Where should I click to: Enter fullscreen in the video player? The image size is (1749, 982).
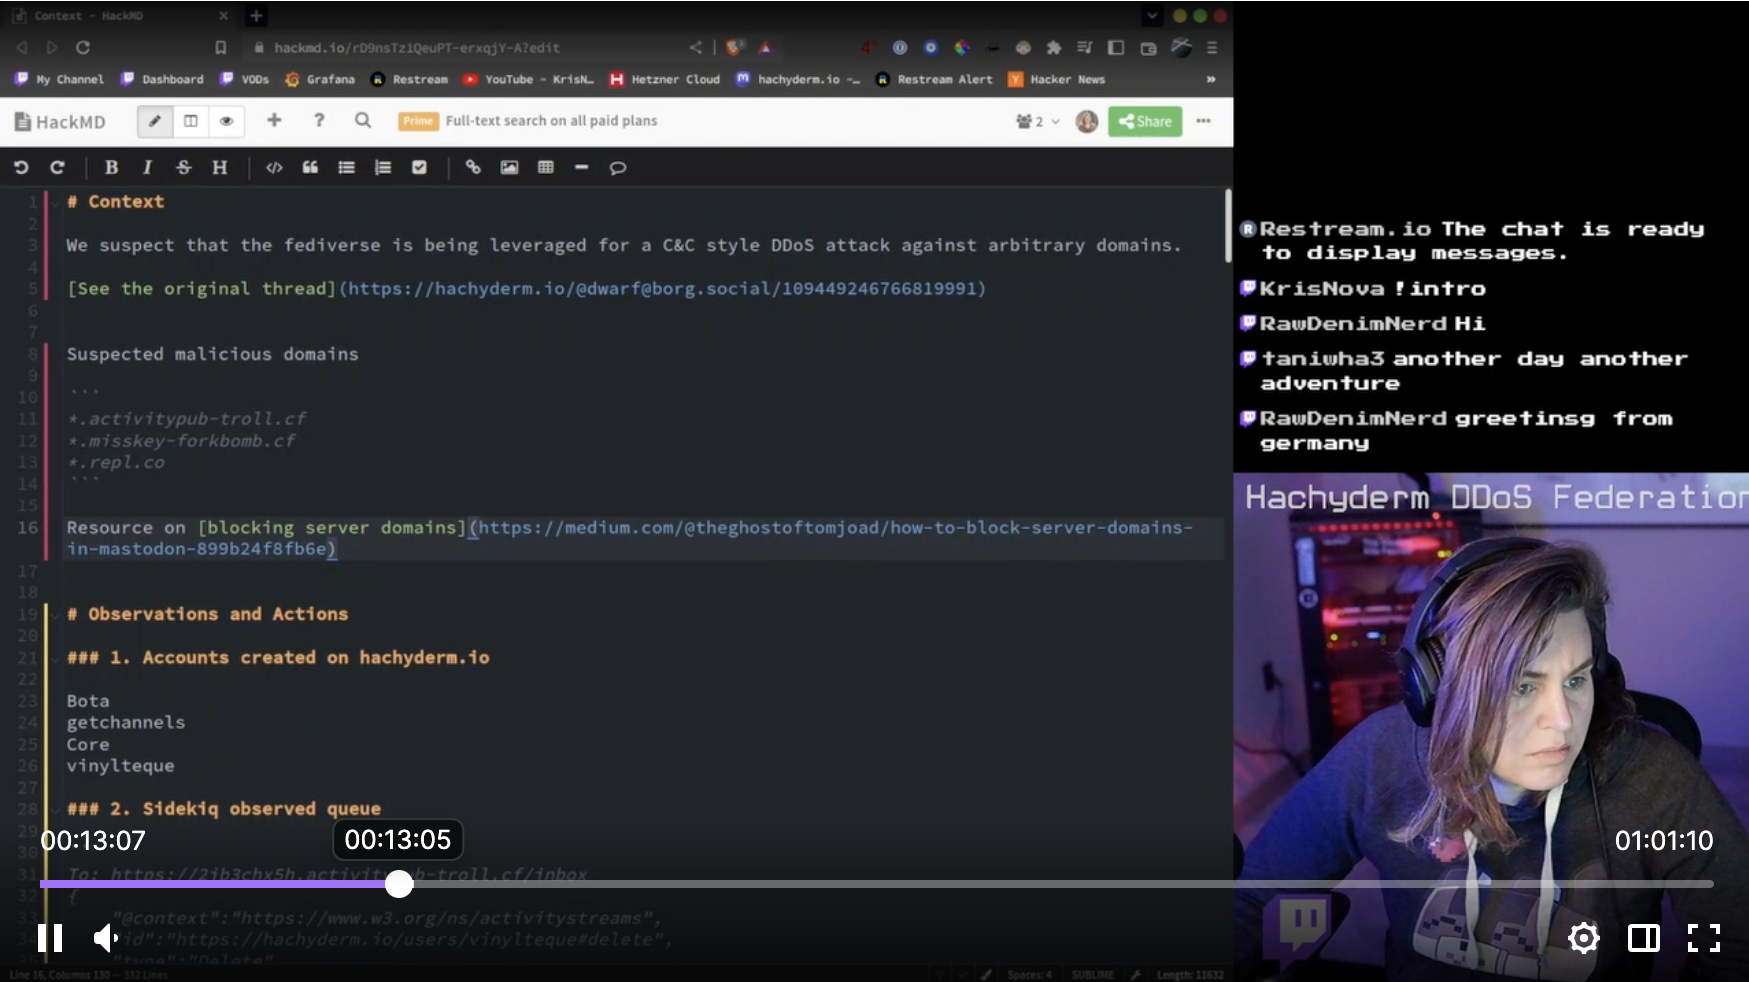point(1704,938)
